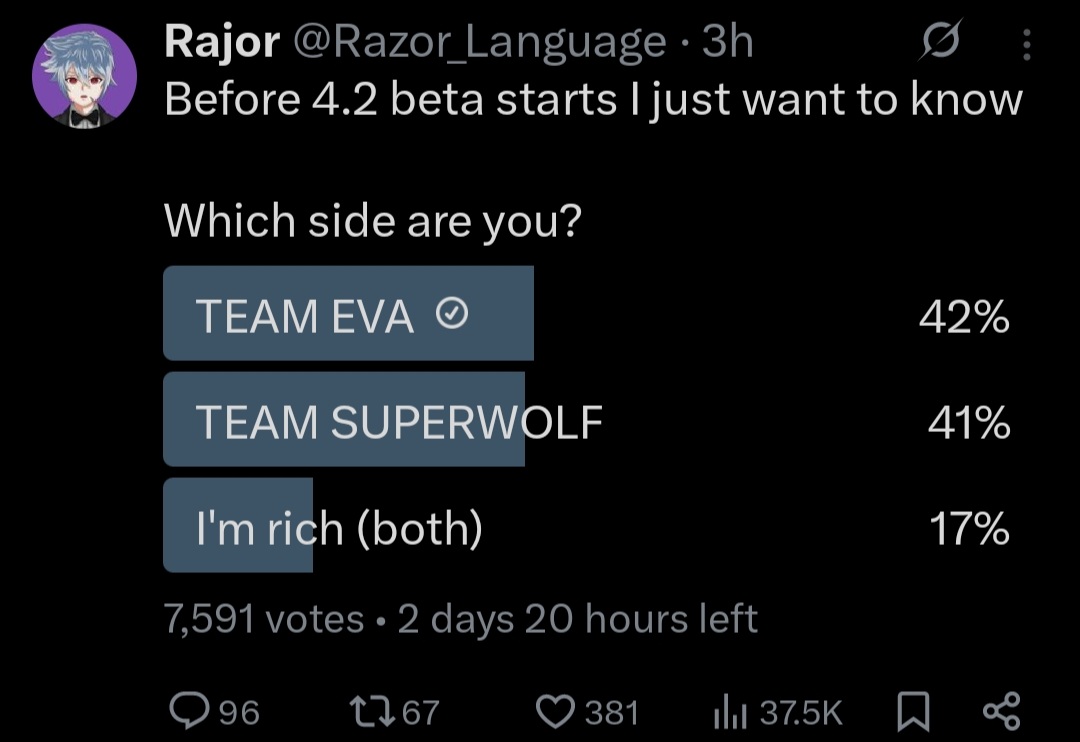
Task: Click the 17% result for I'm rich
Action: point(969,529)
